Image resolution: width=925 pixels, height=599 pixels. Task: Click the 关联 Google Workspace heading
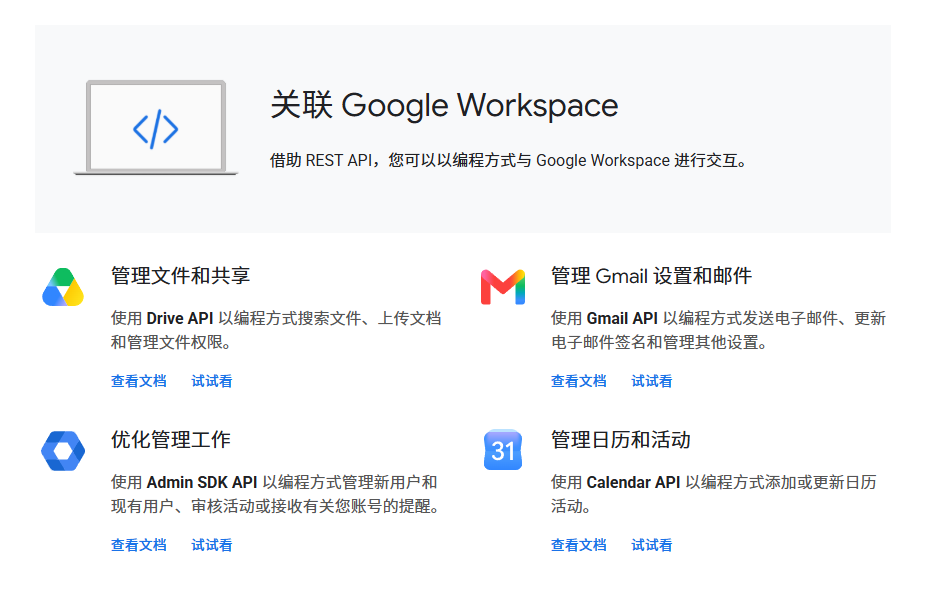444,106
